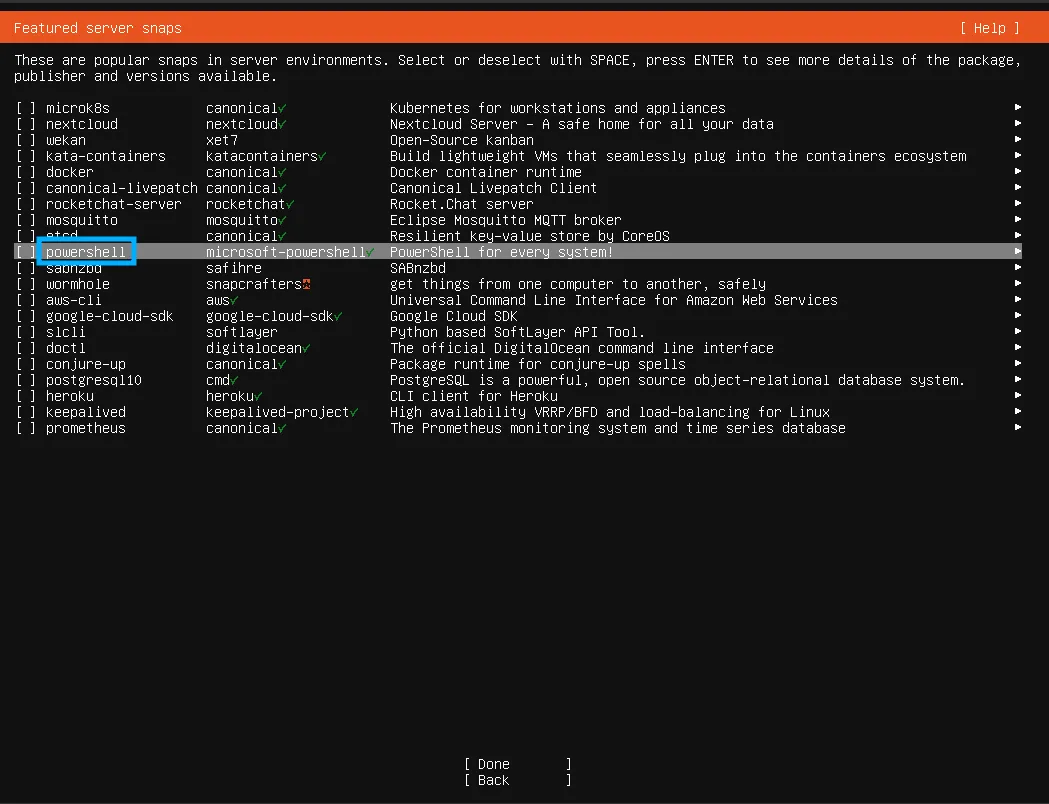
Task: Click the Featured server snaps title
Action: 98,28
